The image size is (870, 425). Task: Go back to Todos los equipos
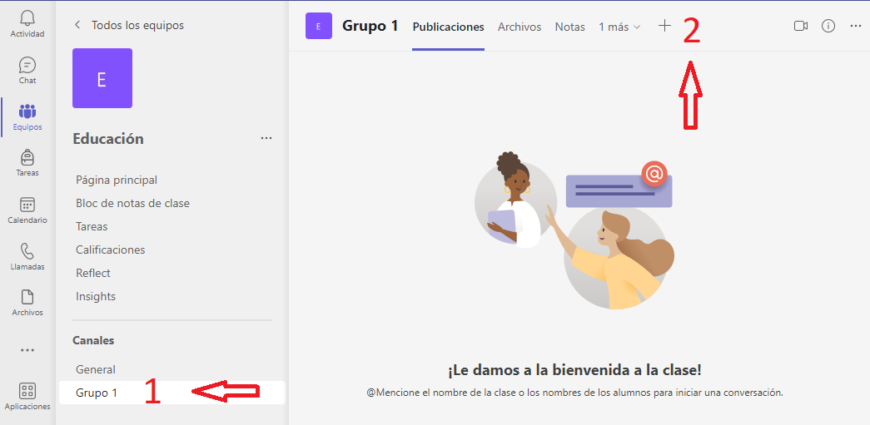(129, 25)
